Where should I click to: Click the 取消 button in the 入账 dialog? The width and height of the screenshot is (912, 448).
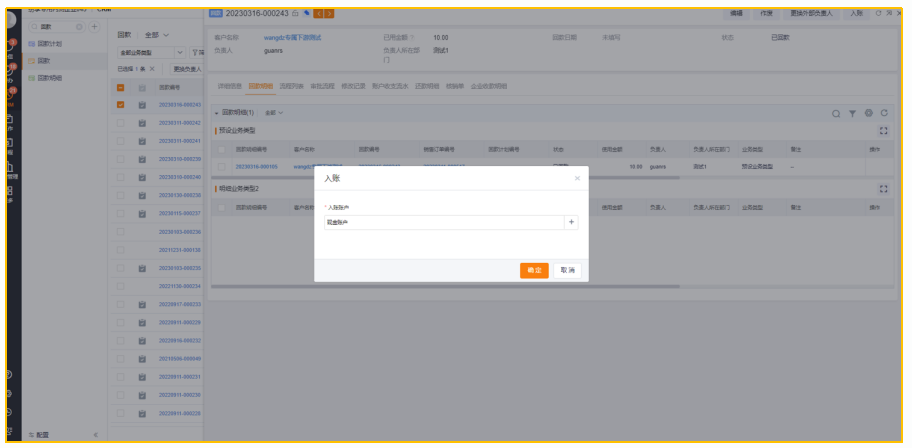click(567, 271)
